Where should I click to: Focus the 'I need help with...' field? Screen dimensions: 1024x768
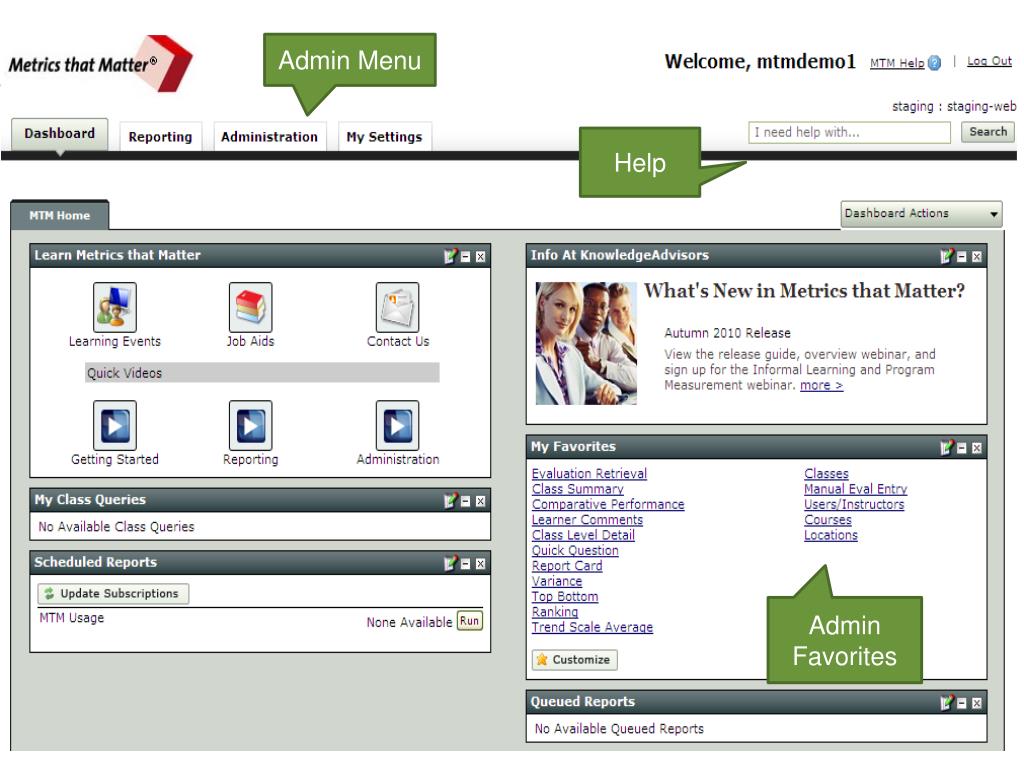(x=850, y=133)
